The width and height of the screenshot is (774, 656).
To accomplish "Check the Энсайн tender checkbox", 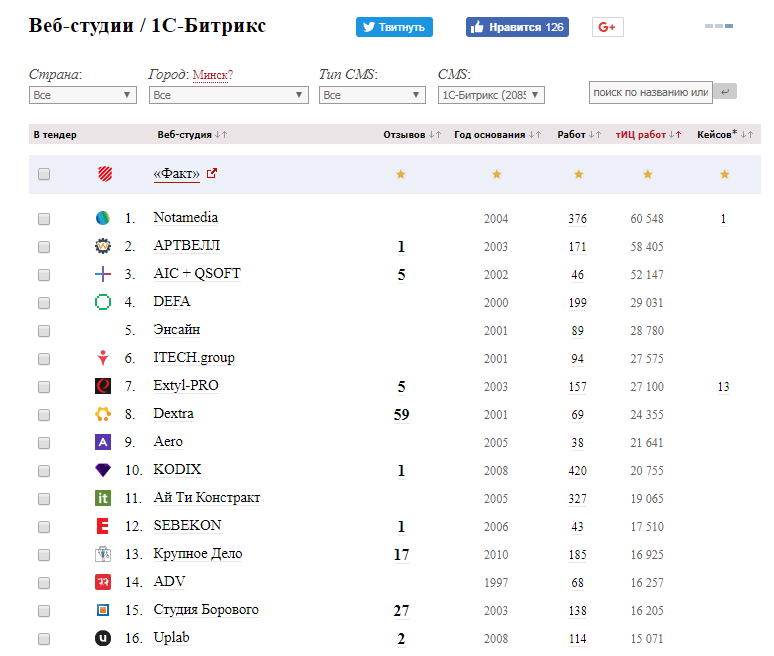I will click(x=44, y=331).
